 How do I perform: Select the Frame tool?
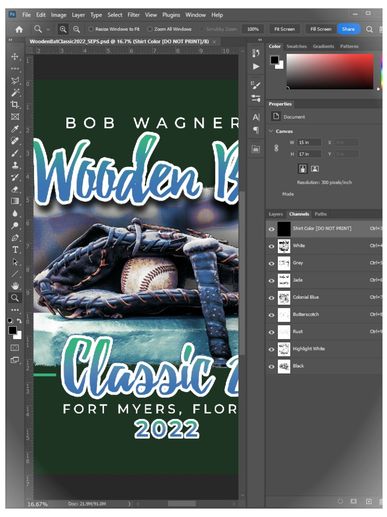pyautogui.click(x=15, y=117)
